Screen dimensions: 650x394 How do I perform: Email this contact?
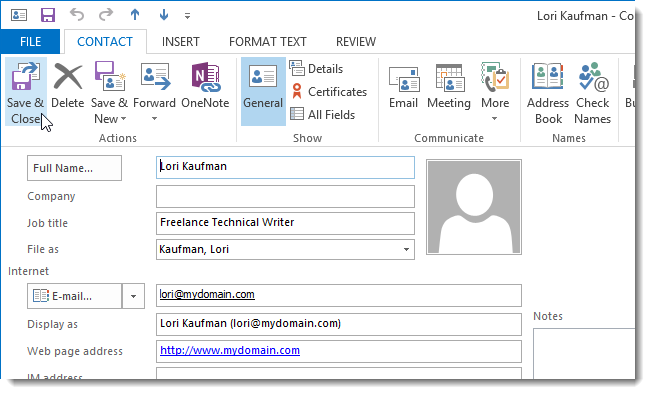(x=403, y=86)
